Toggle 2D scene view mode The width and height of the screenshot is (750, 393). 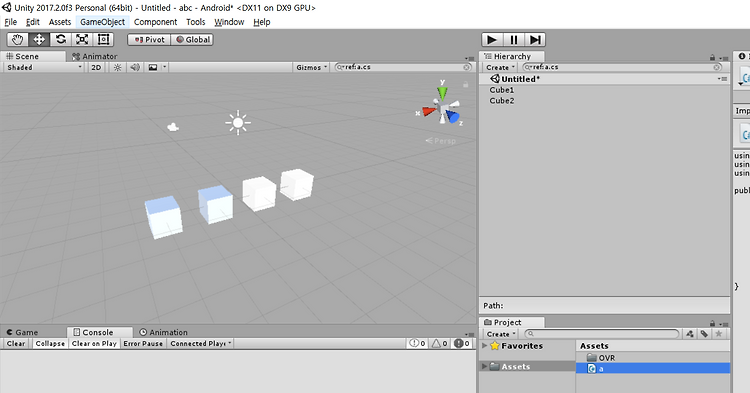[96, 67]
